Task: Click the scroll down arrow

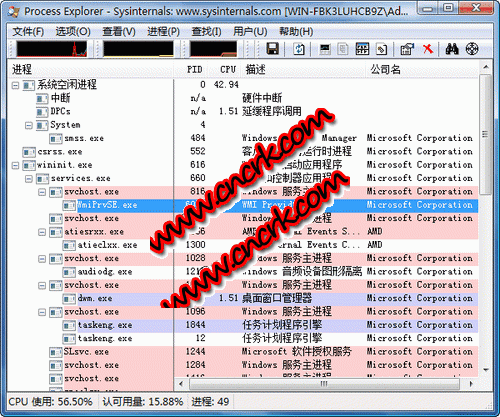Action: pyautogui.click(x=486, y=370)
